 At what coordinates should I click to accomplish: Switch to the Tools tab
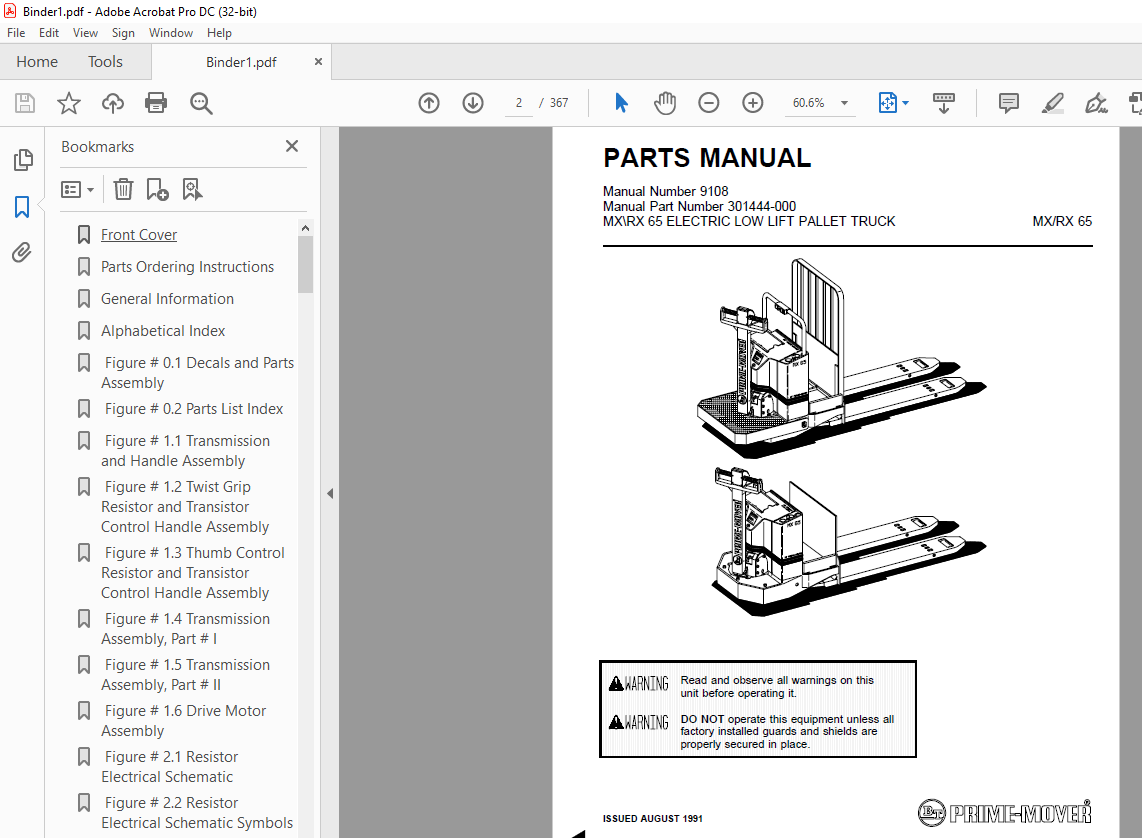pyautogui.click(x=106, y=62)
